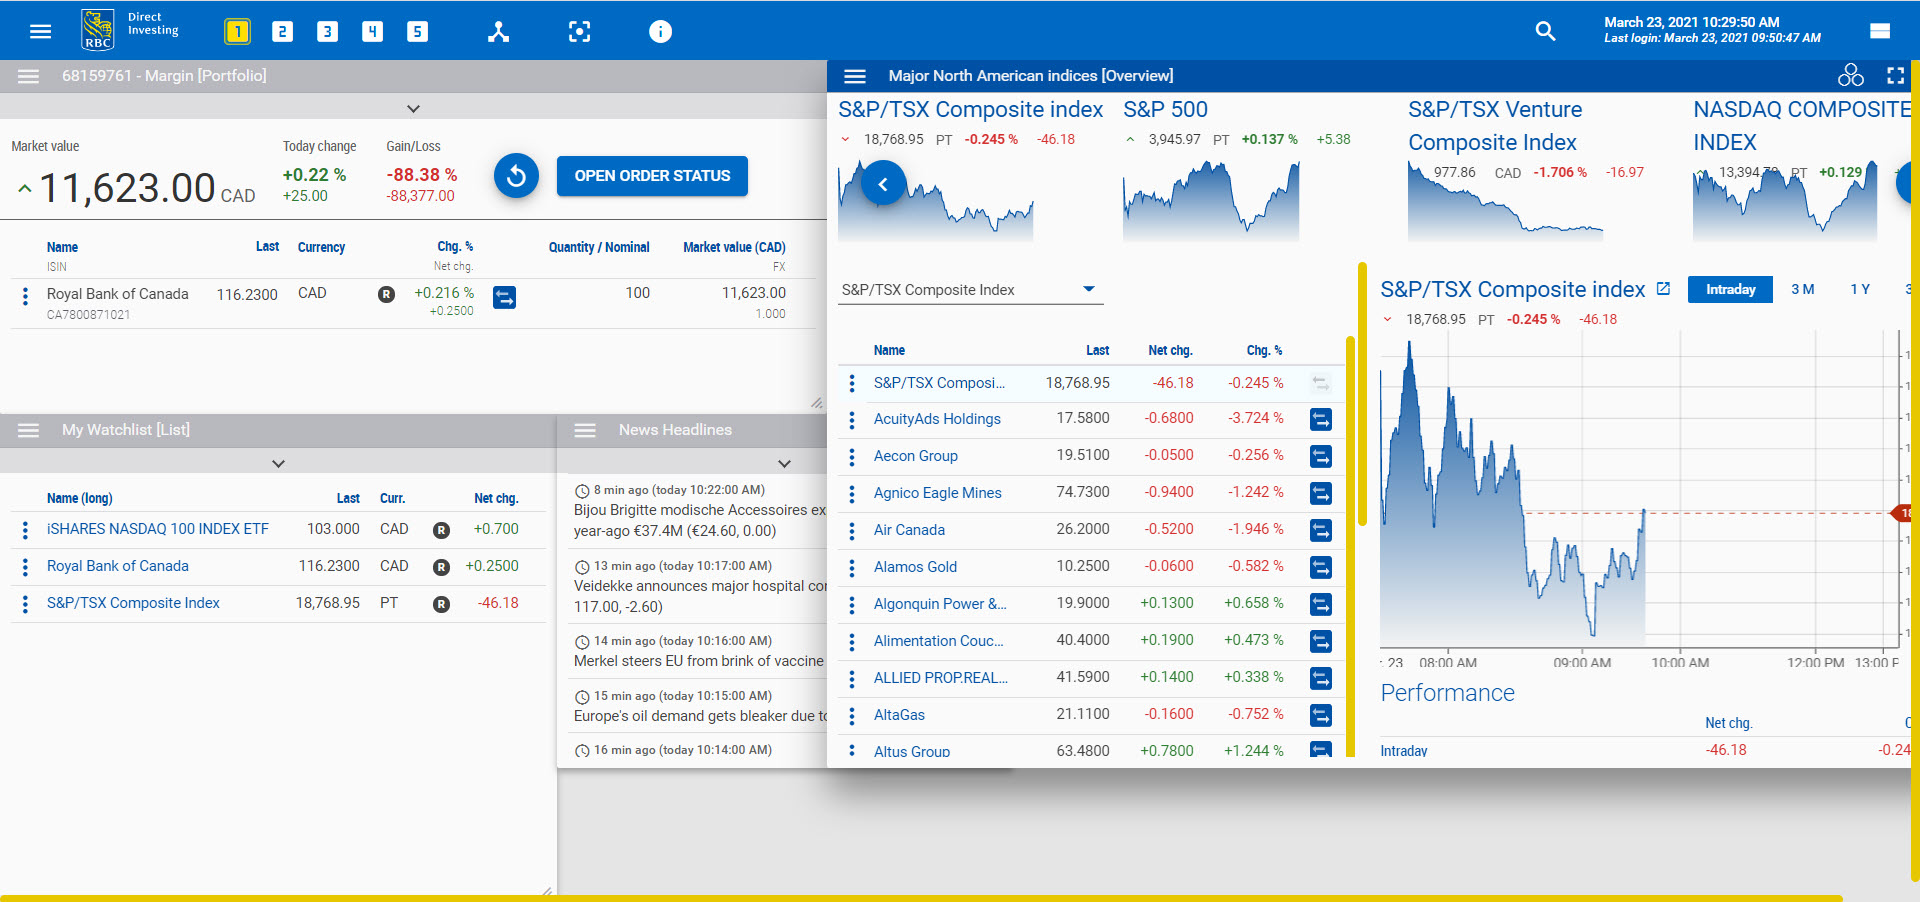Click the R badge next to Royal Bank of Canada
Viewport: 1920px width, 902px height.
tap(387, 295)
